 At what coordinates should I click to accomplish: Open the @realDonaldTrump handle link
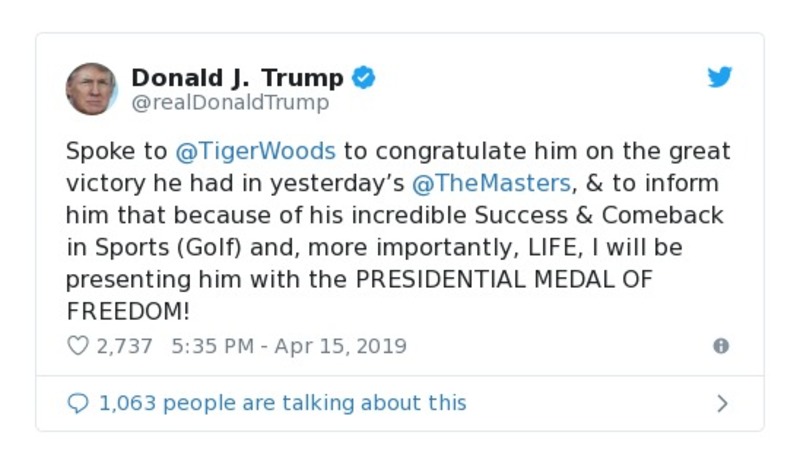point(230,103)
